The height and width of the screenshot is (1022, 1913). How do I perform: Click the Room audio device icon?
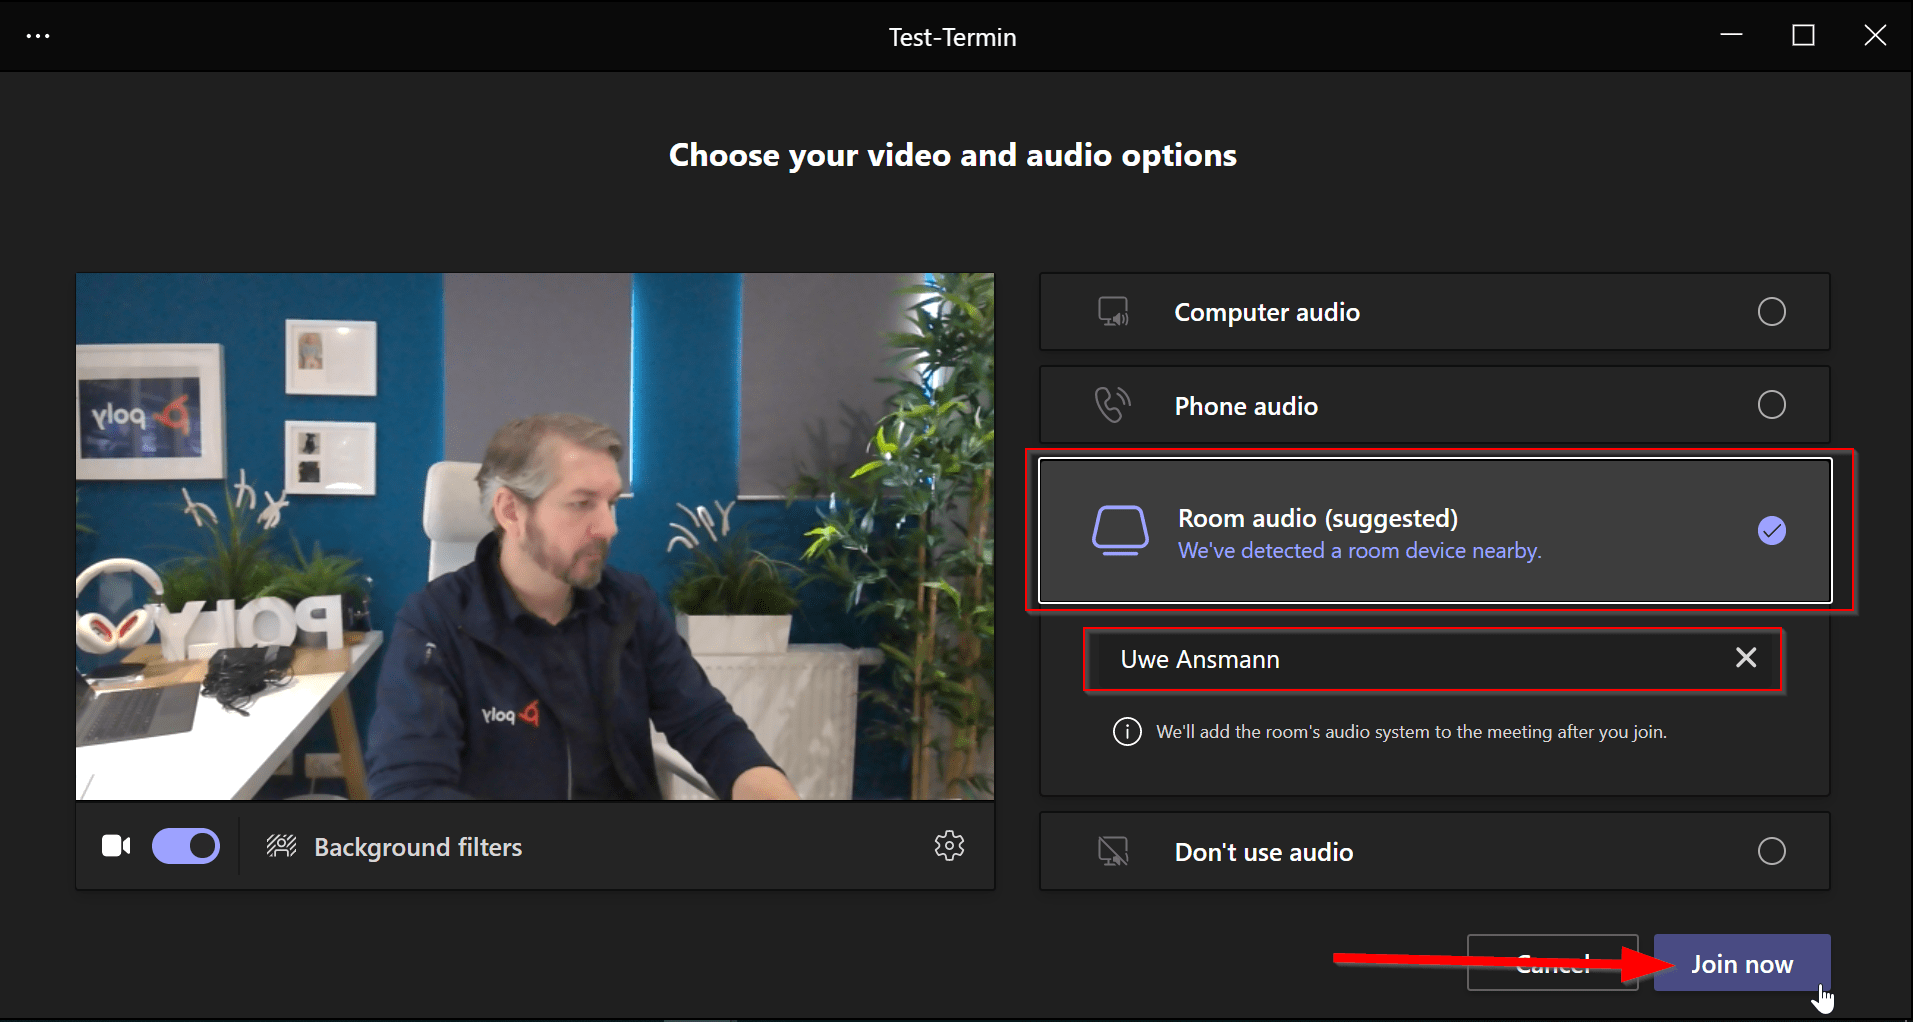pyautogui.click(x=1120, y=530)
